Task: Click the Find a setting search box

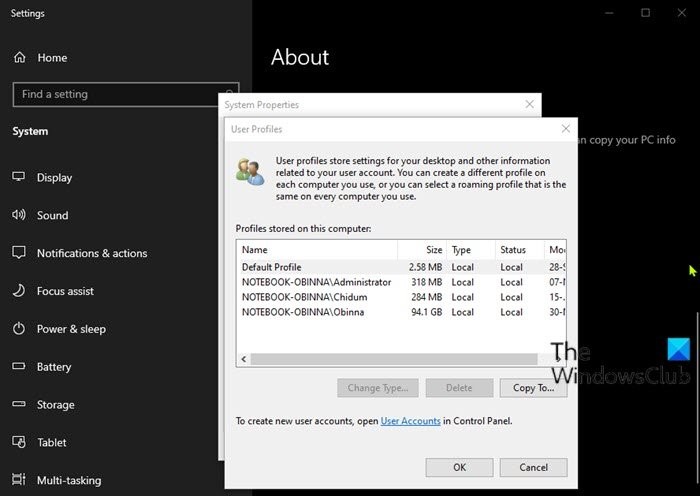Action: pyautogui.click(x=126, y=94)
